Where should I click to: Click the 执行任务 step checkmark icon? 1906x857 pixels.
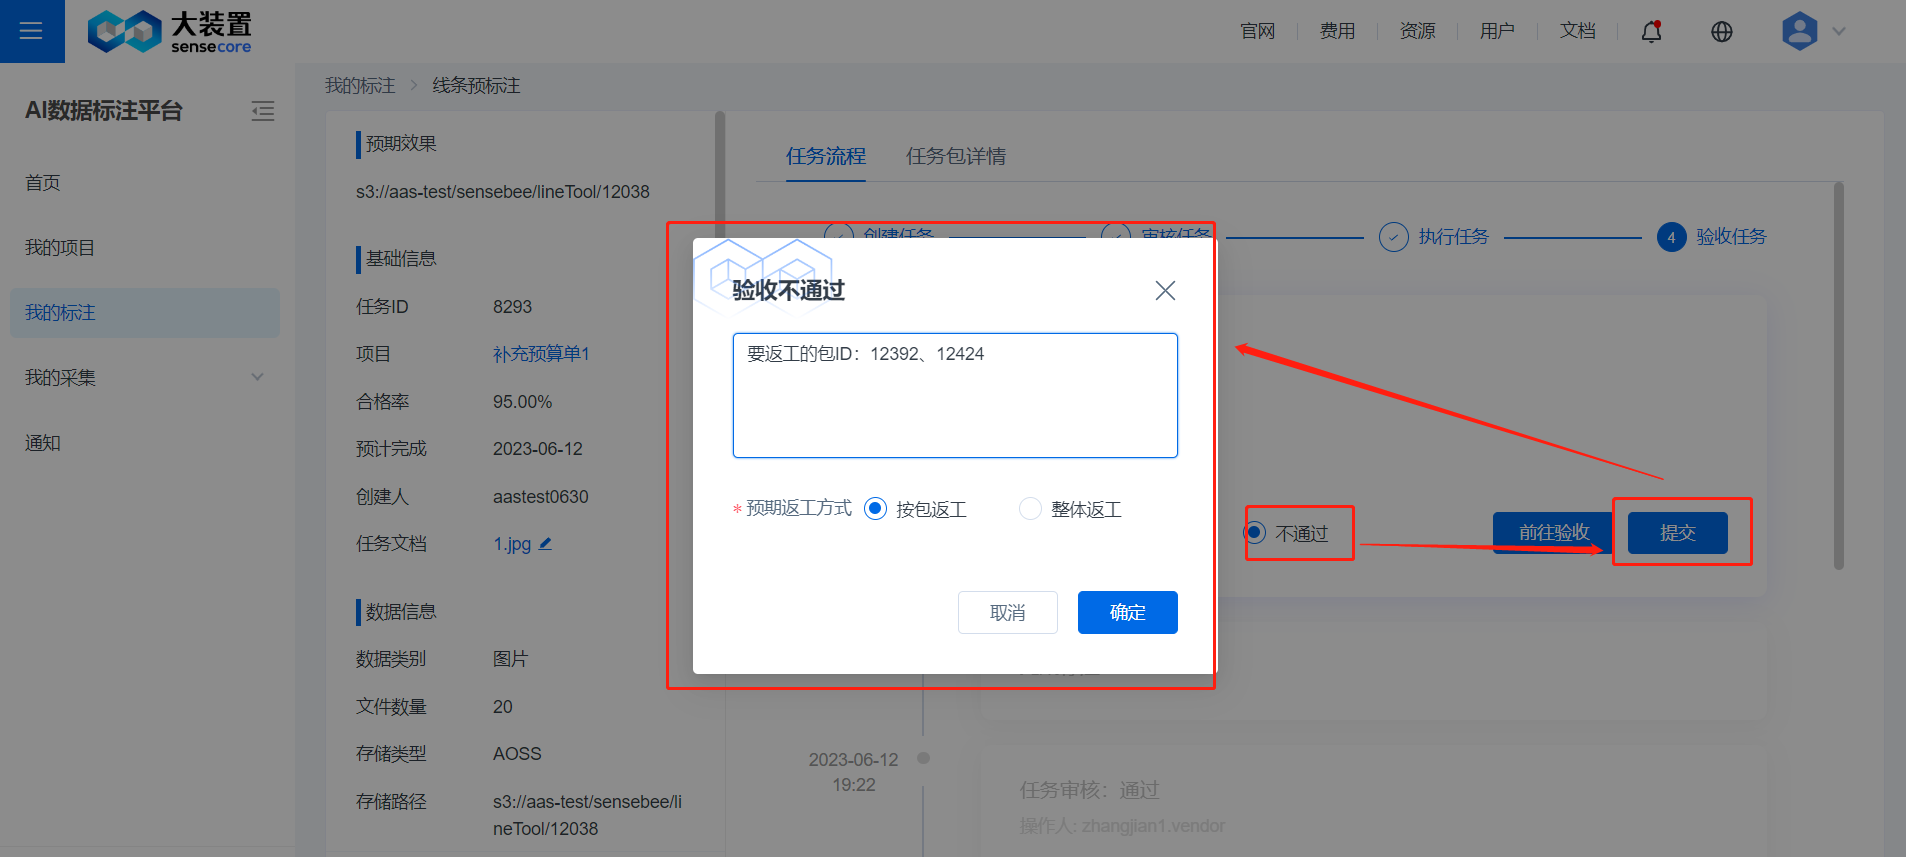coord(1393,237)
